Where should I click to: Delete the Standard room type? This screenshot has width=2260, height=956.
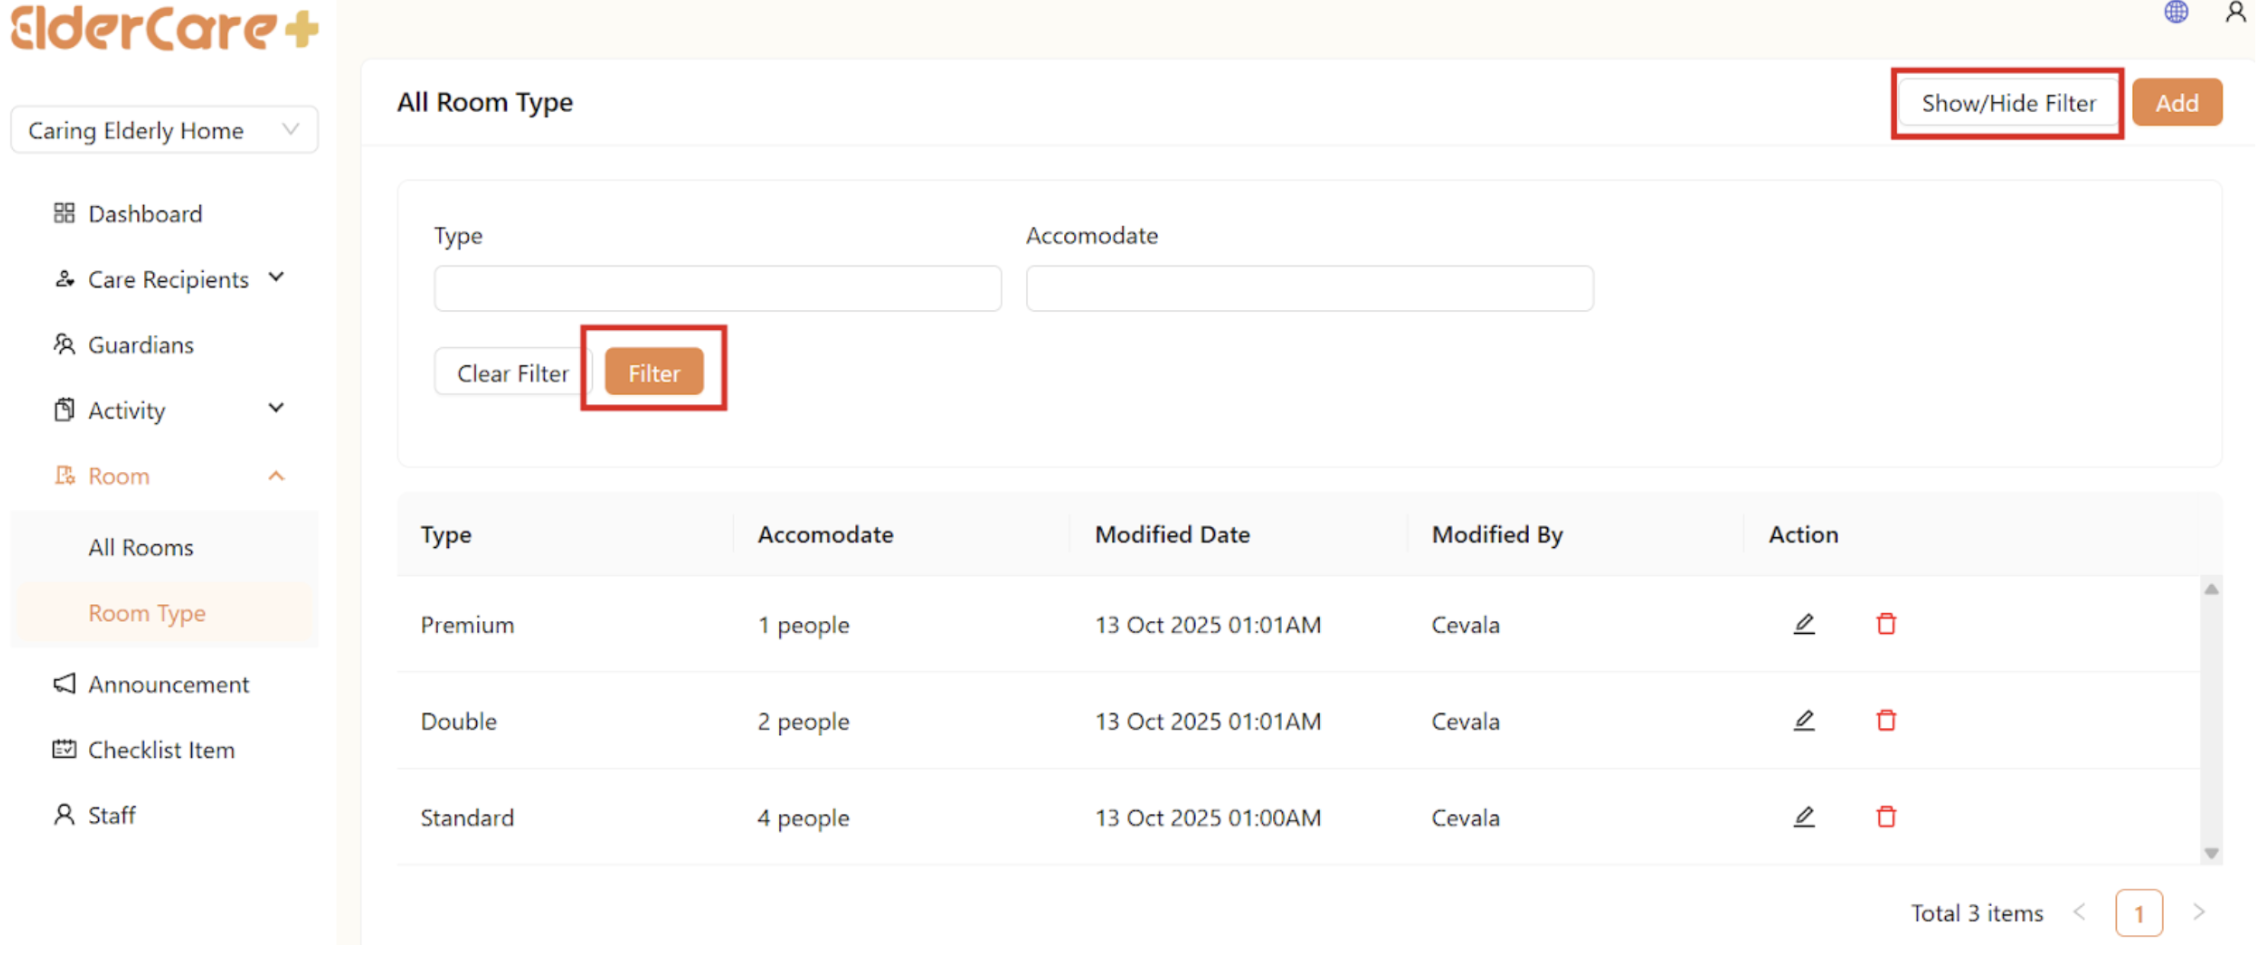1886,818
